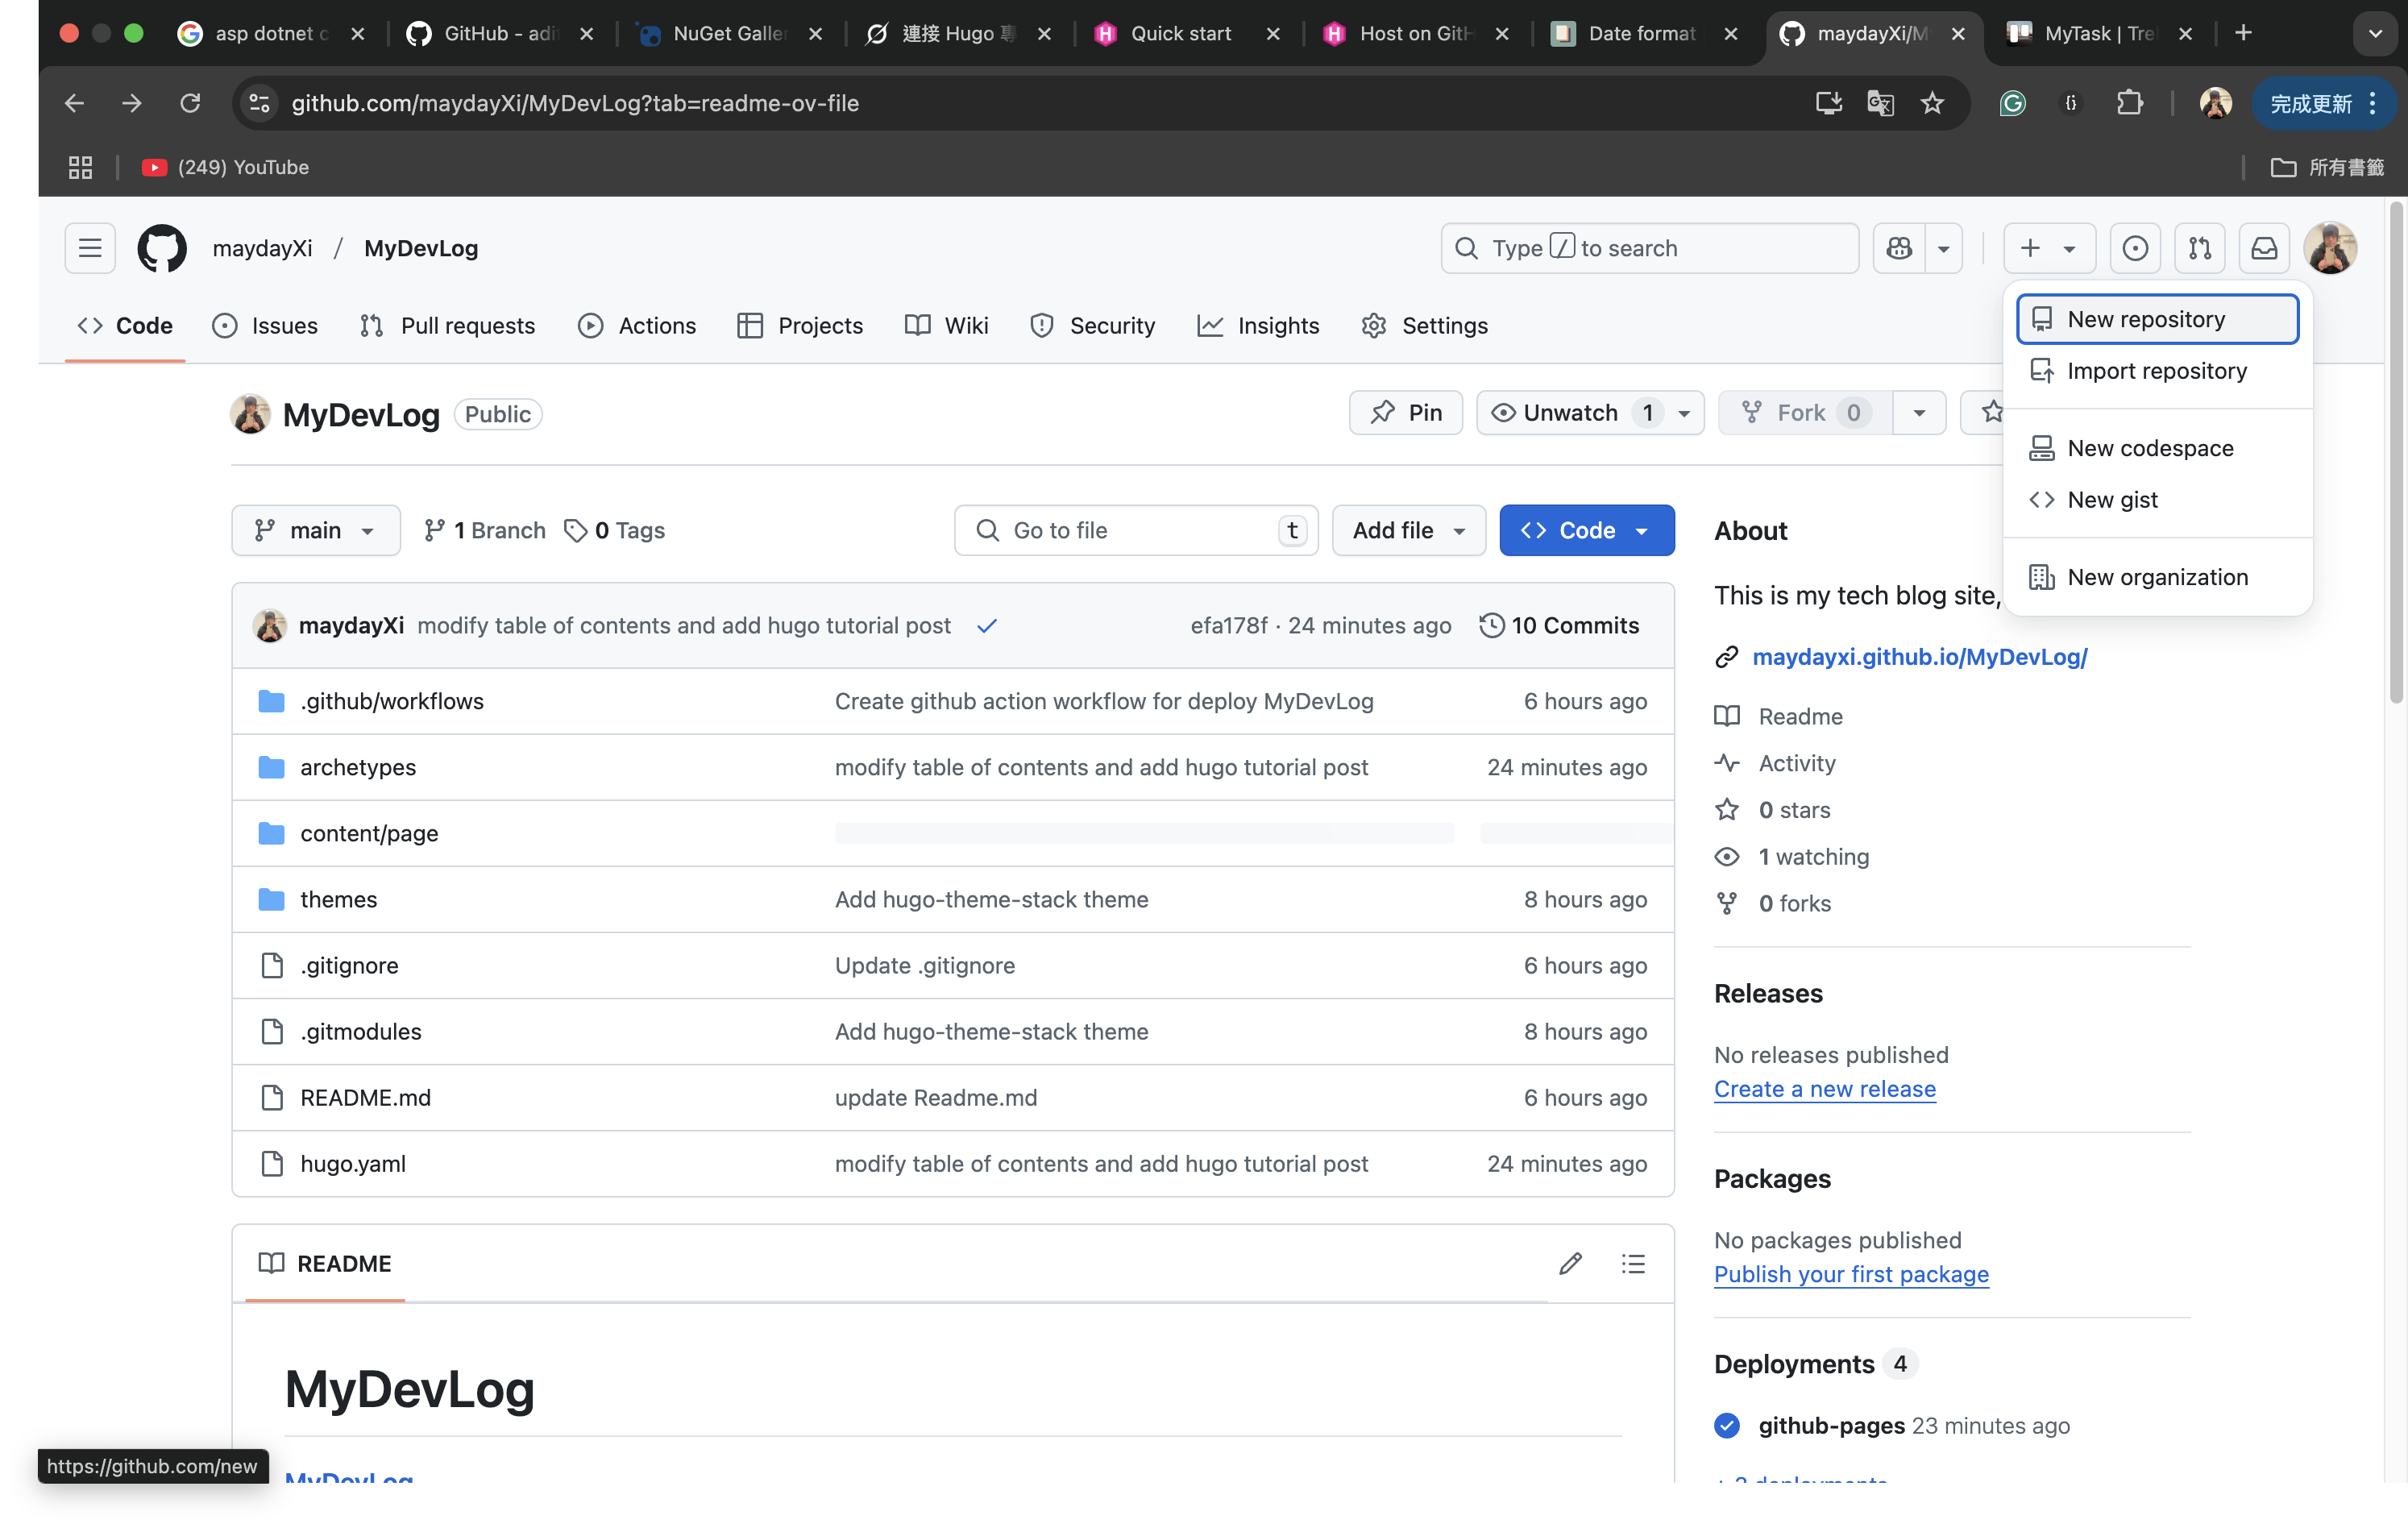
Task: Switch to the Issues tab
Action: 265,325
